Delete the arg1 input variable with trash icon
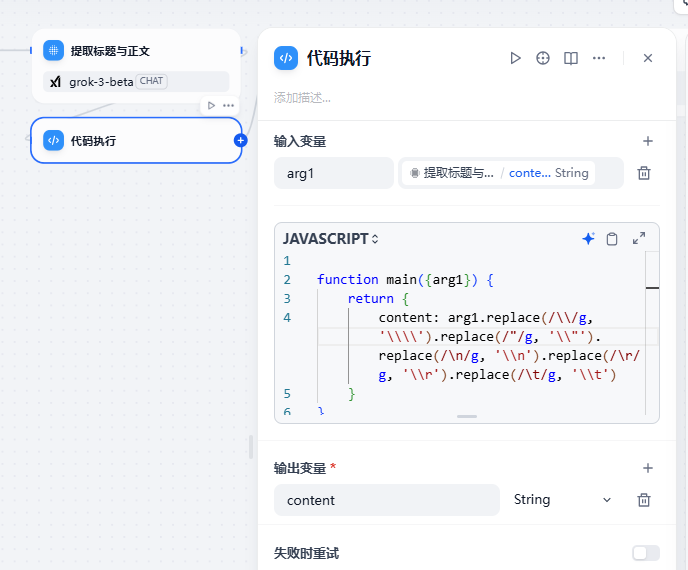This screenshot has width=688, height=570. 644,173
